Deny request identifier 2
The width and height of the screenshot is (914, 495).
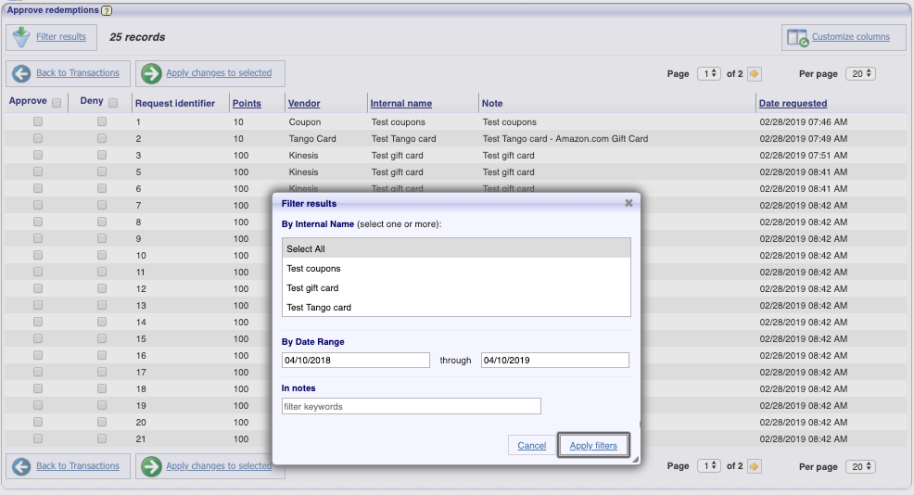pos(102,138)
